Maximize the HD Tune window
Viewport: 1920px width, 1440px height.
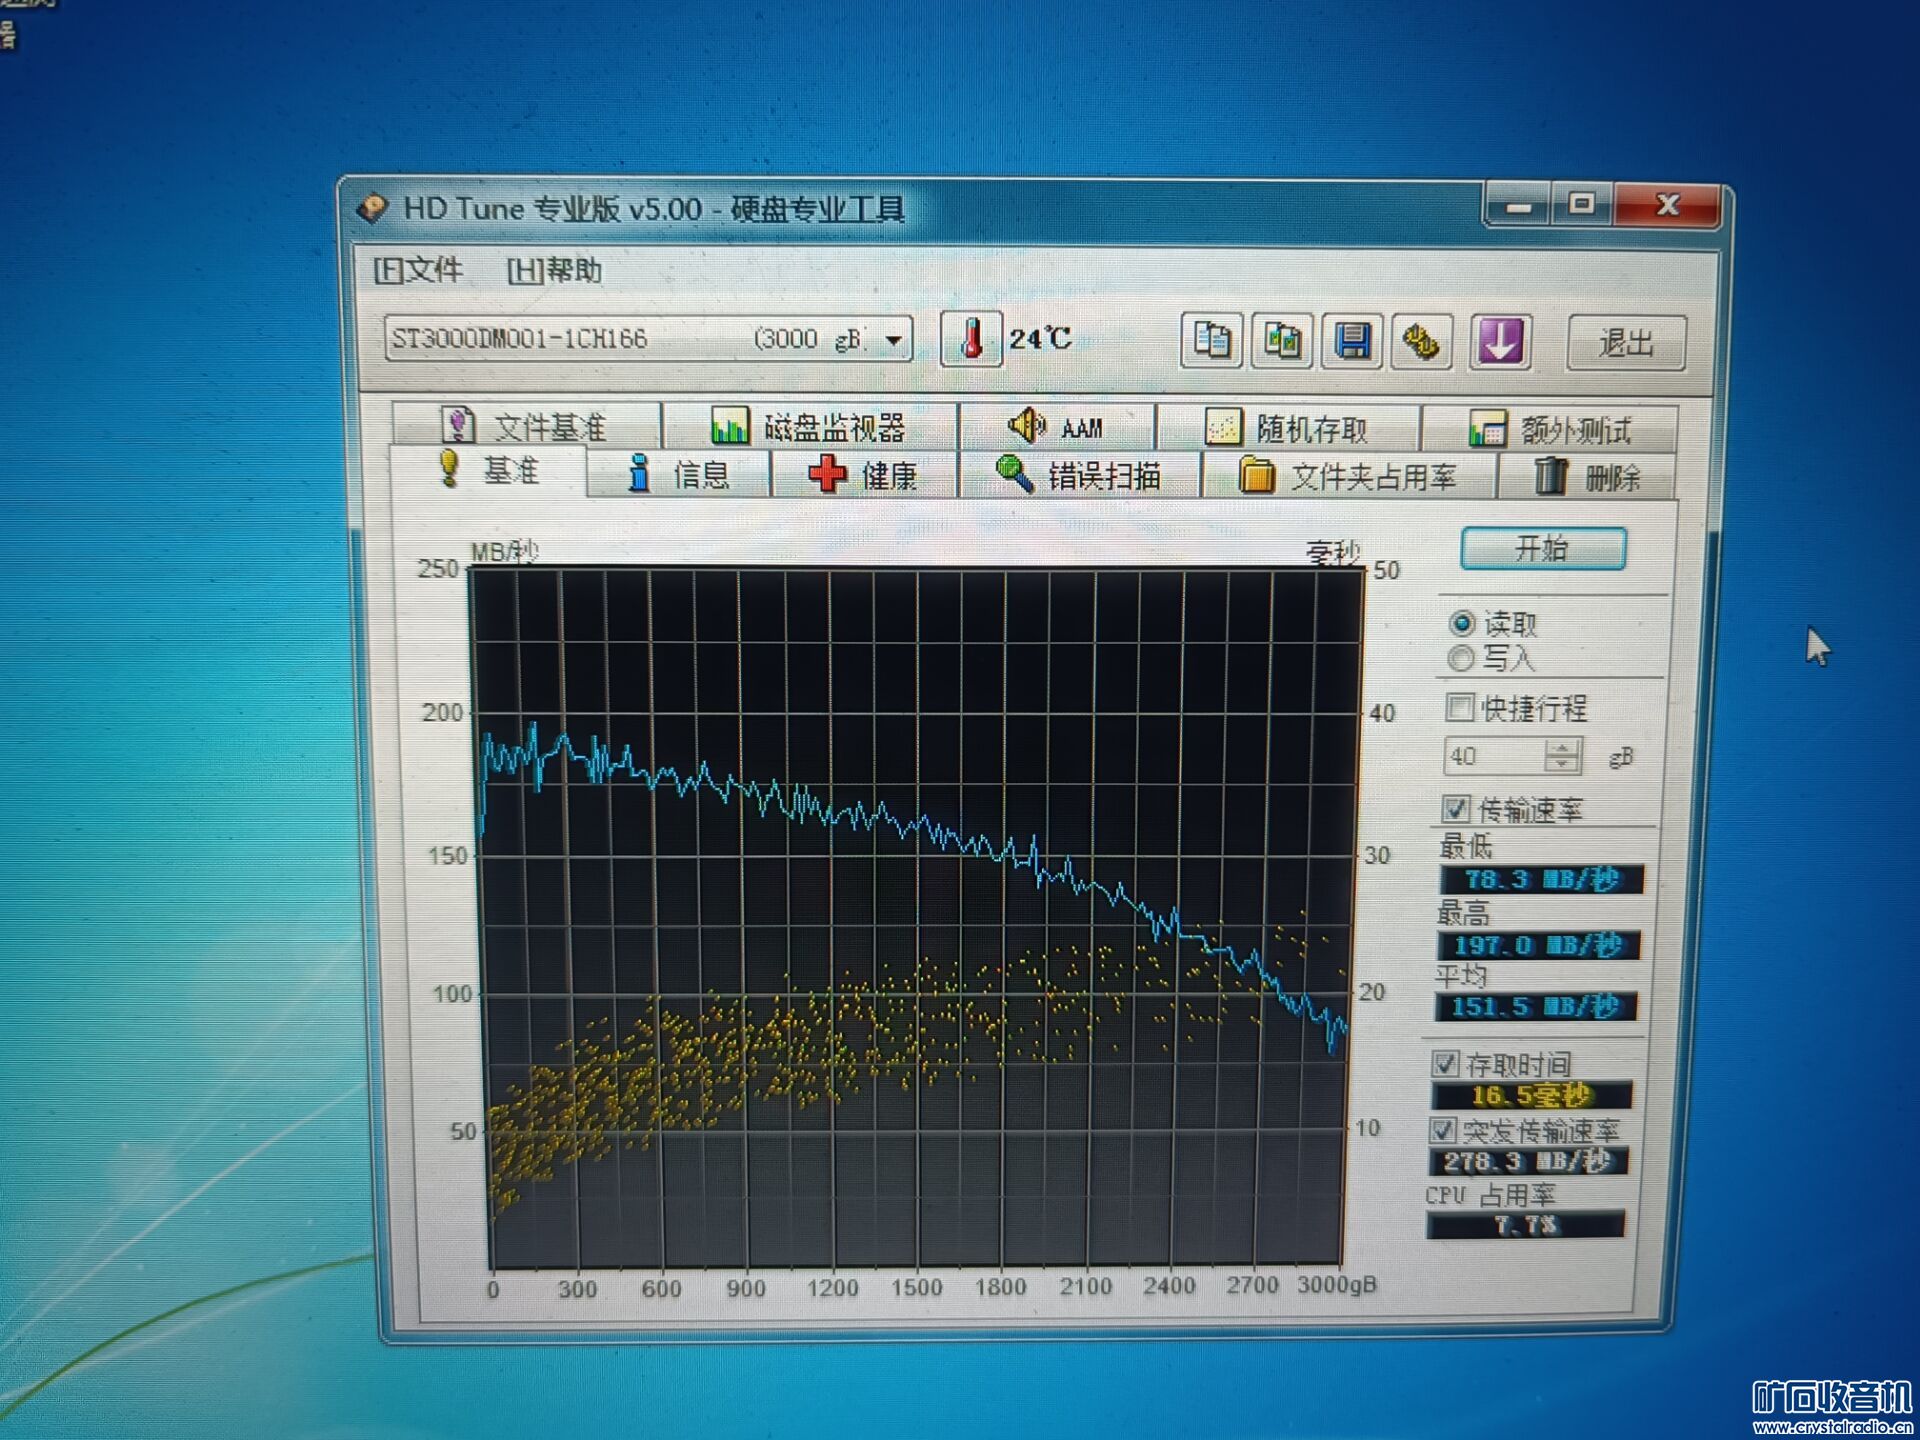tap(1581, 205)
